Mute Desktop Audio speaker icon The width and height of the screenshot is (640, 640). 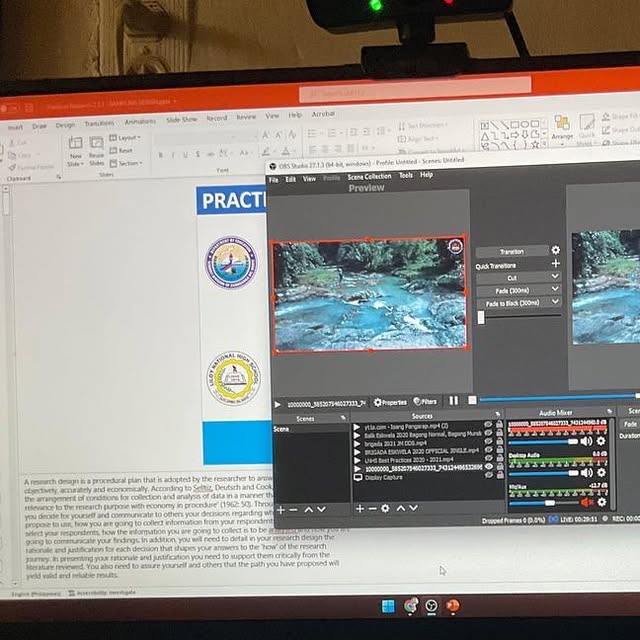pyautogui.click(x=587, y=473)
